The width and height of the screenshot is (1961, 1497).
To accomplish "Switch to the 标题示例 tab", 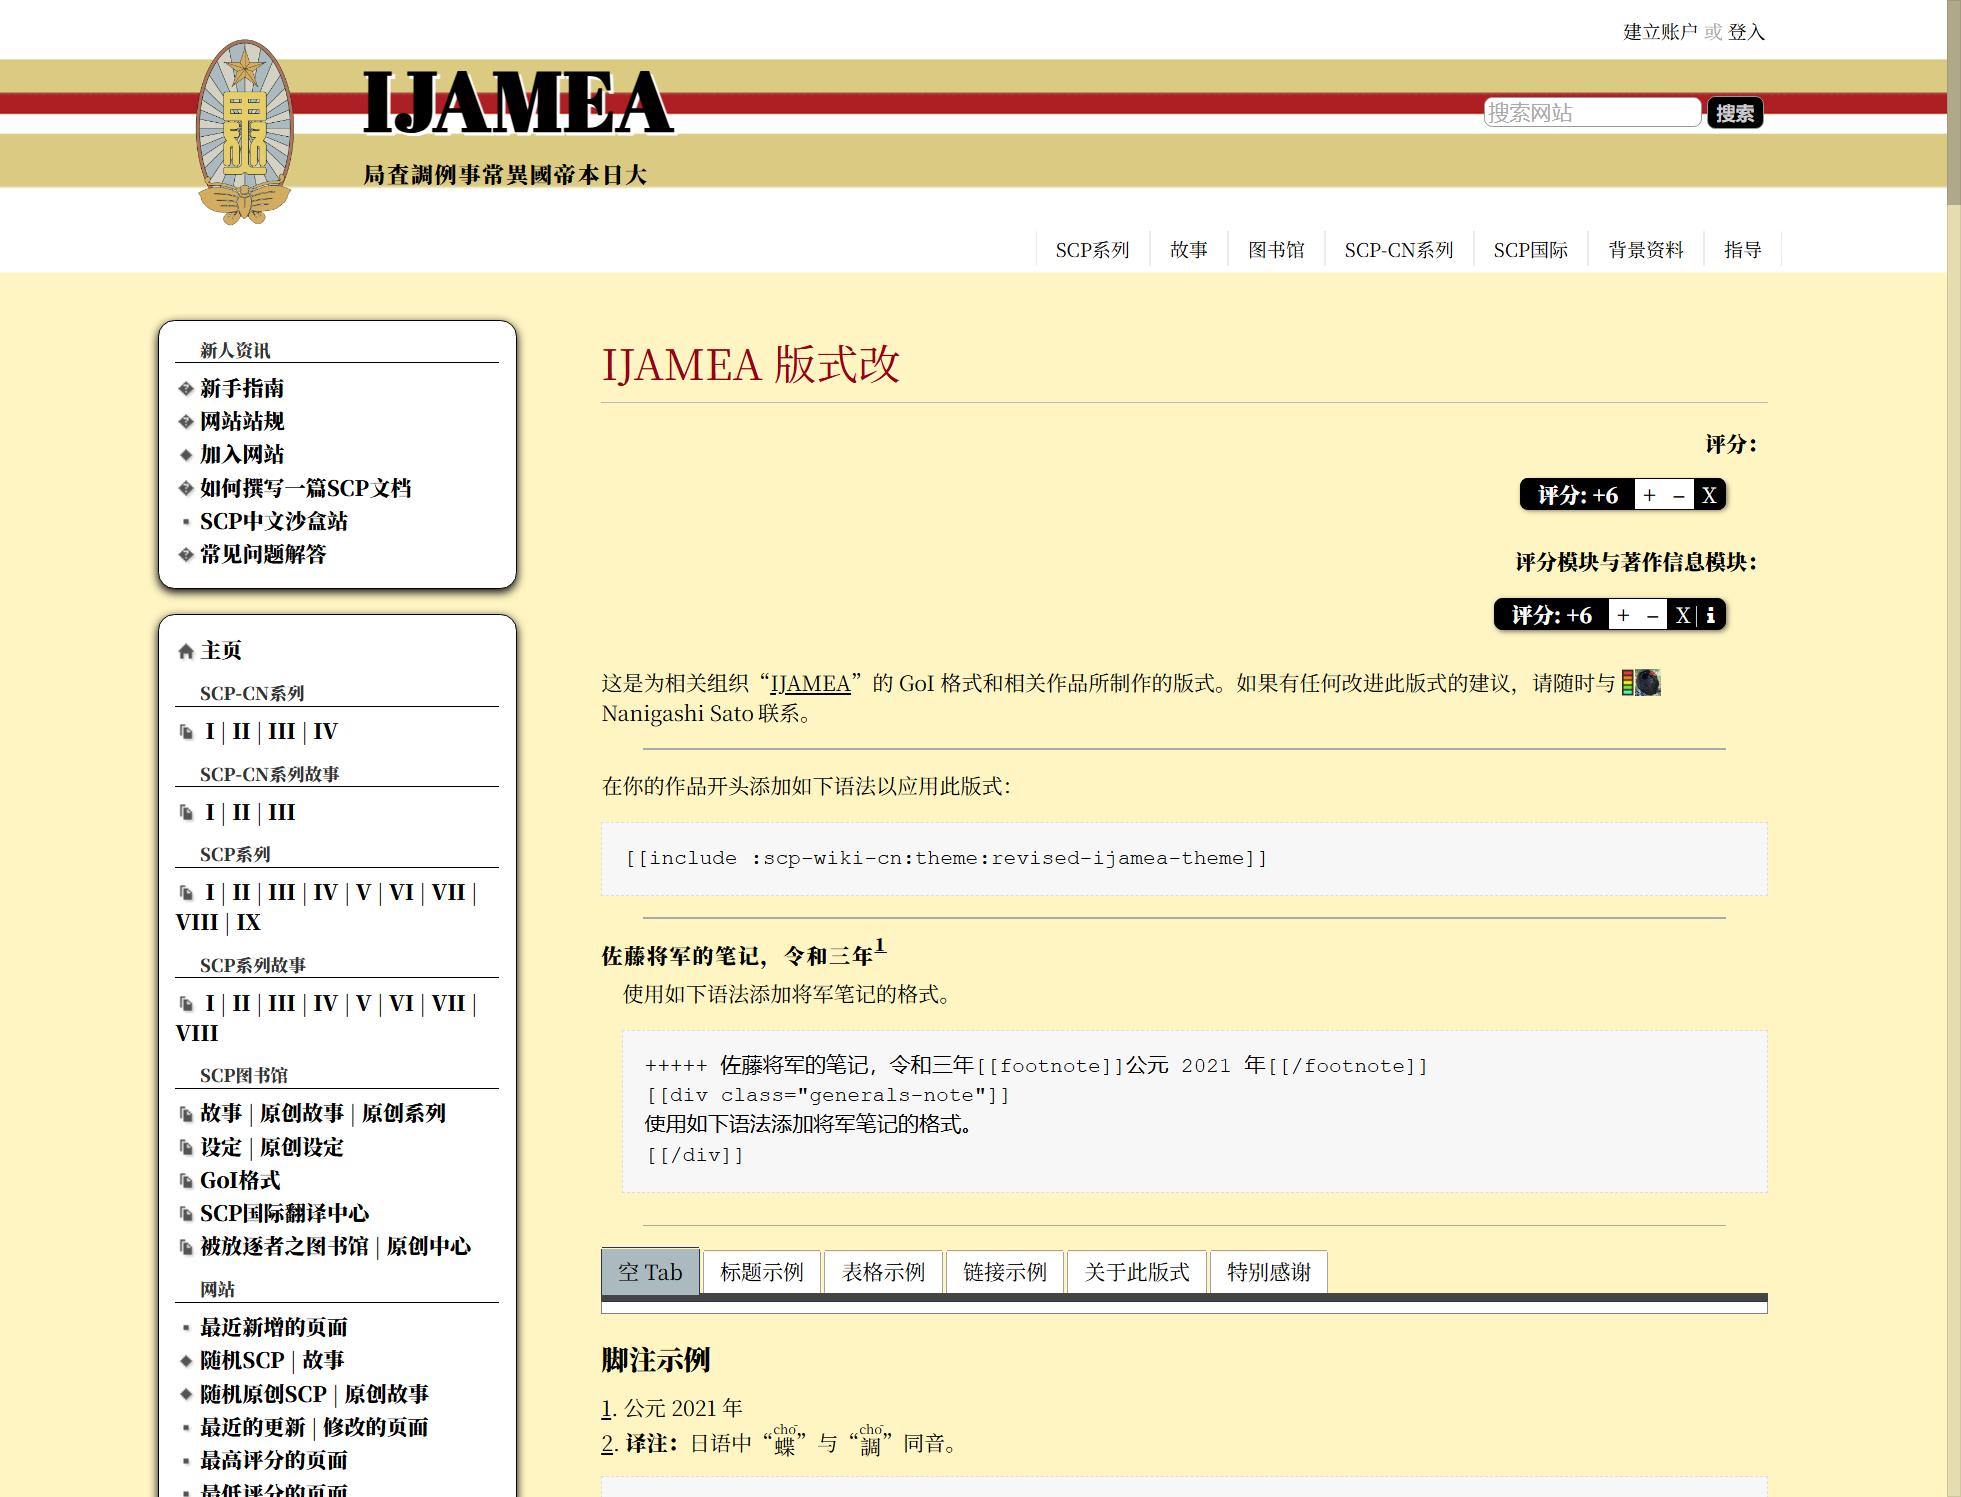I will tap(762, 1271).
